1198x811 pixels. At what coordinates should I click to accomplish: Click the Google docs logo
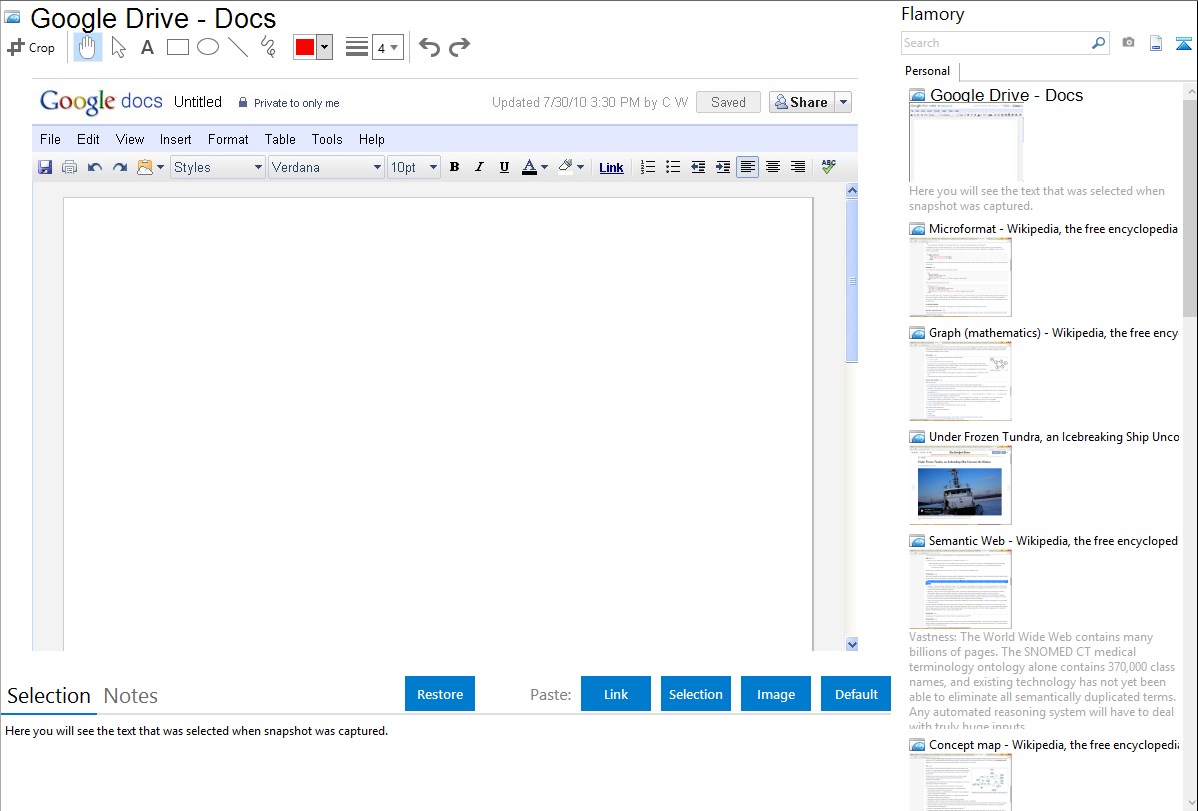point(101,102)
